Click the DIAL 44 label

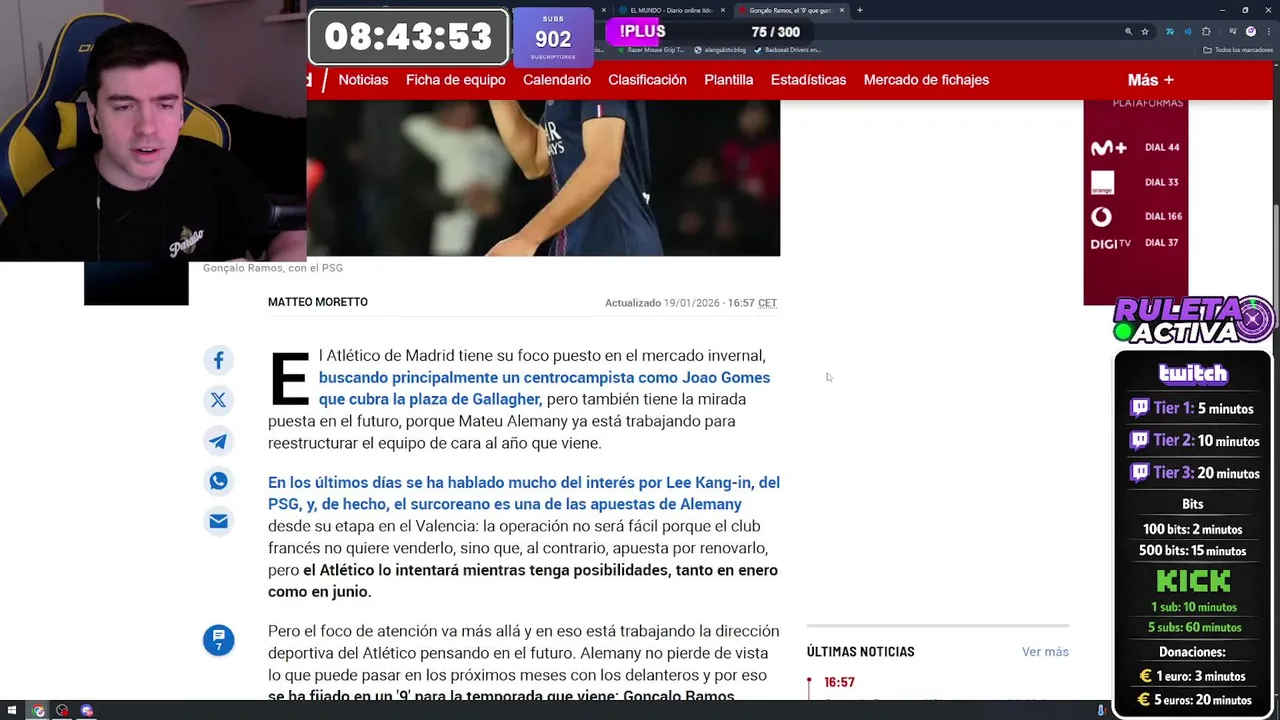pos(1162,148)
